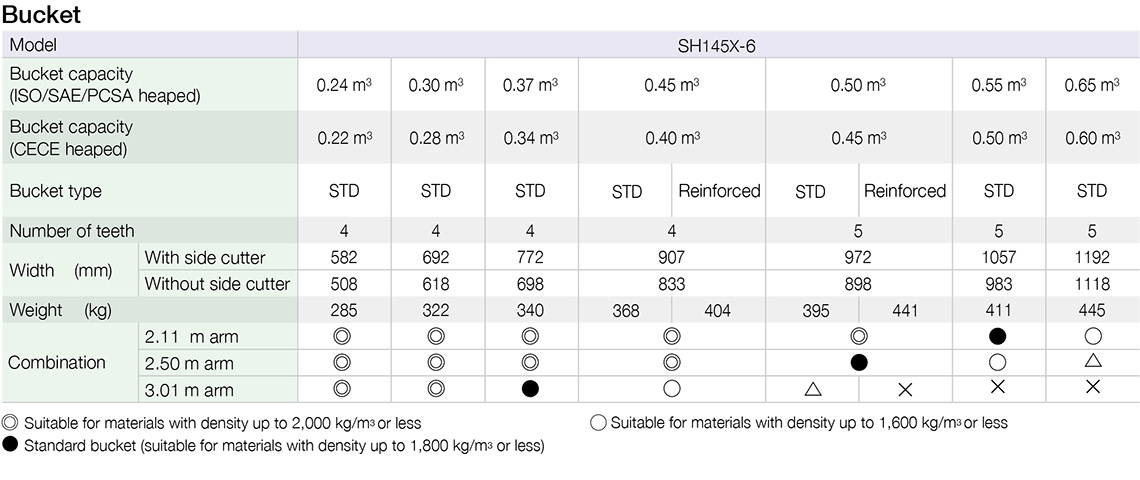Click the weight value 441

[904, 311]
